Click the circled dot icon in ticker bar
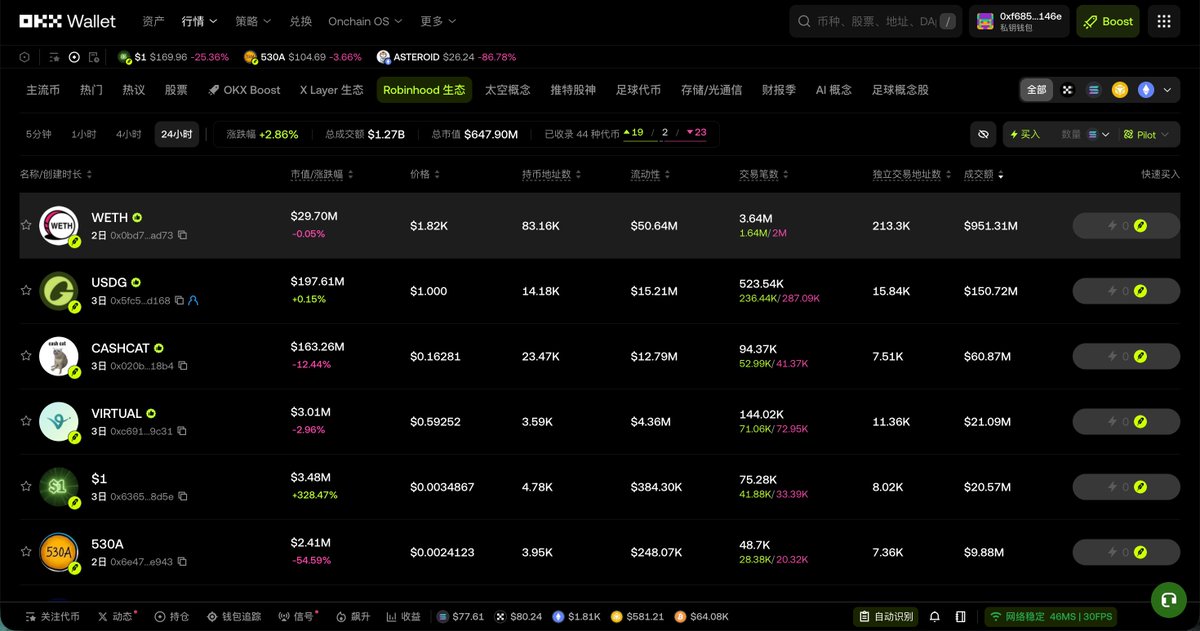The height and width of the screenshot is (631, 1200). [x=74, y=57]
